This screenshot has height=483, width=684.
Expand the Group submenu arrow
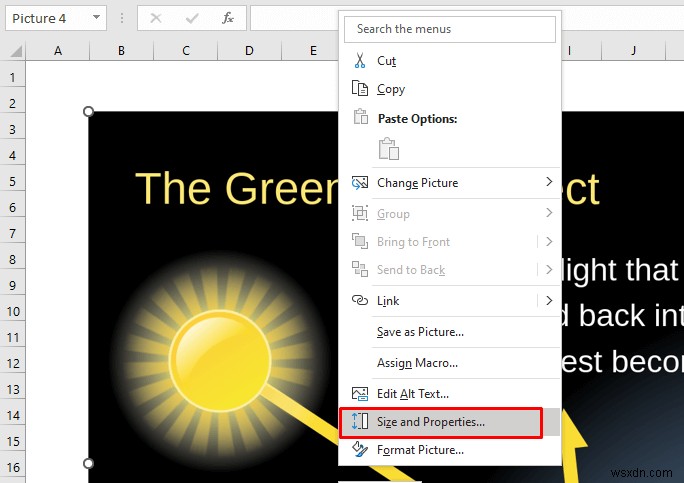pyautogui.click(x=549, y=213)
